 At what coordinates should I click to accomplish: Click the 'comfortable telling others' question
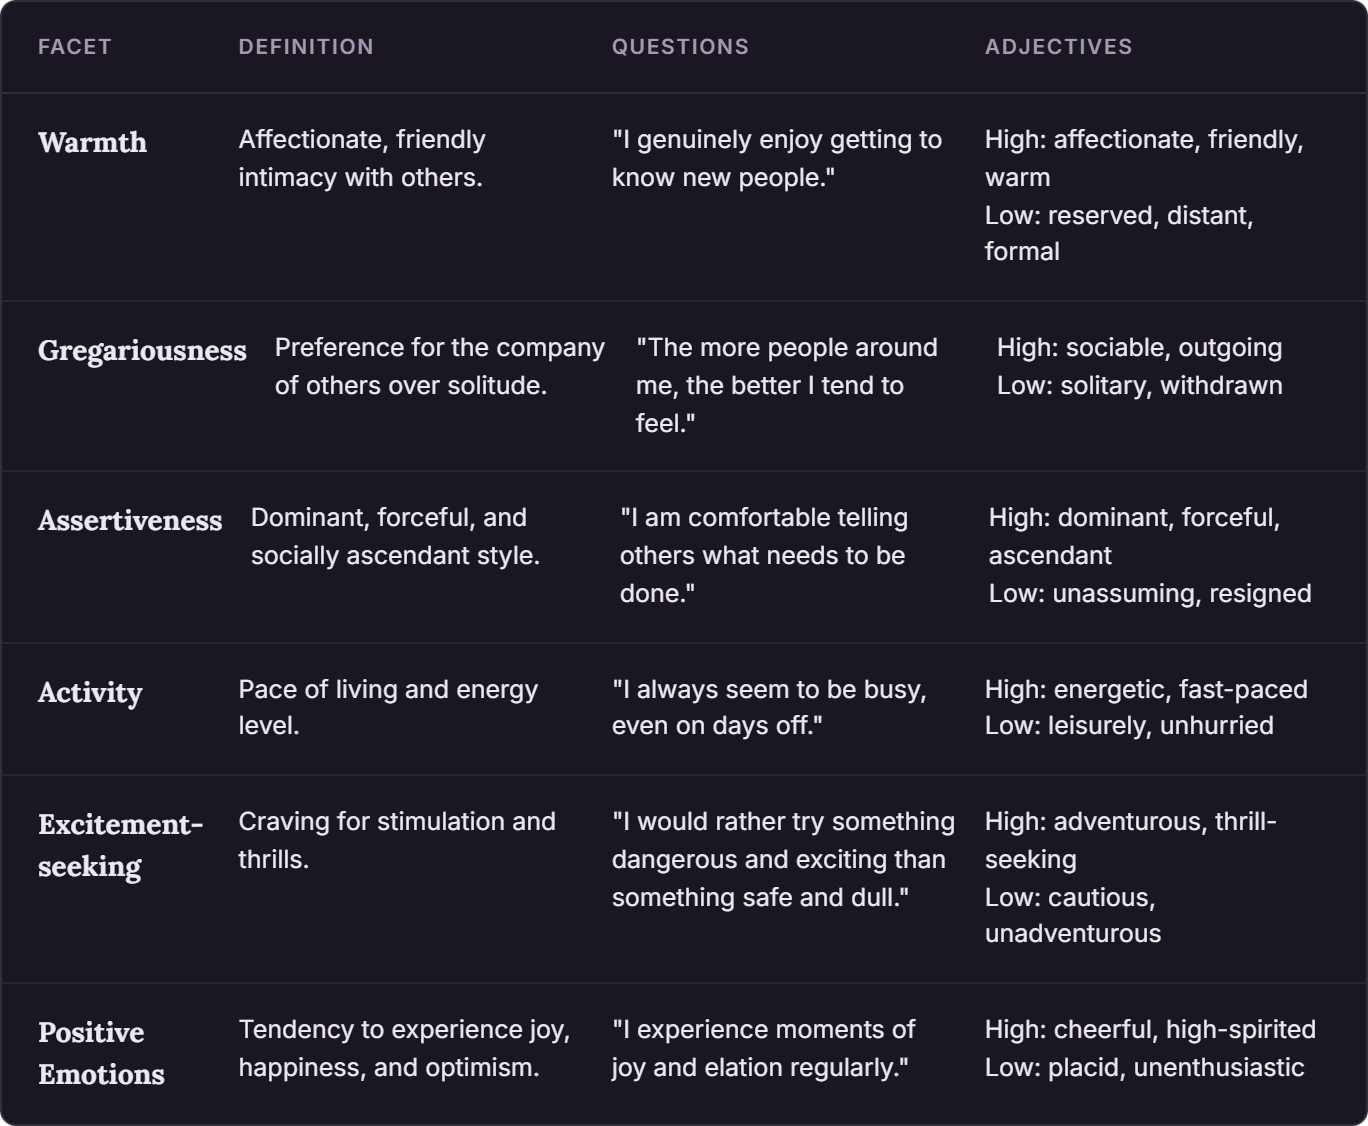coord(764,555)
